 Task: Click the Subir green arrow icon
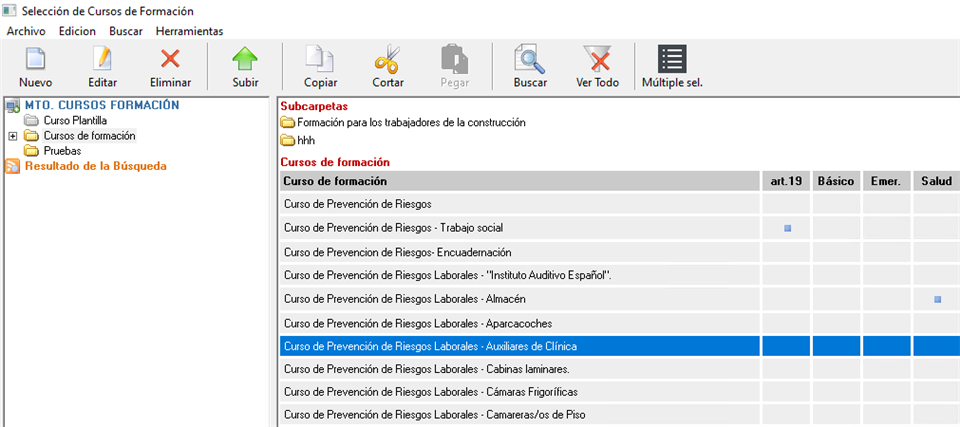pos(245,60)
